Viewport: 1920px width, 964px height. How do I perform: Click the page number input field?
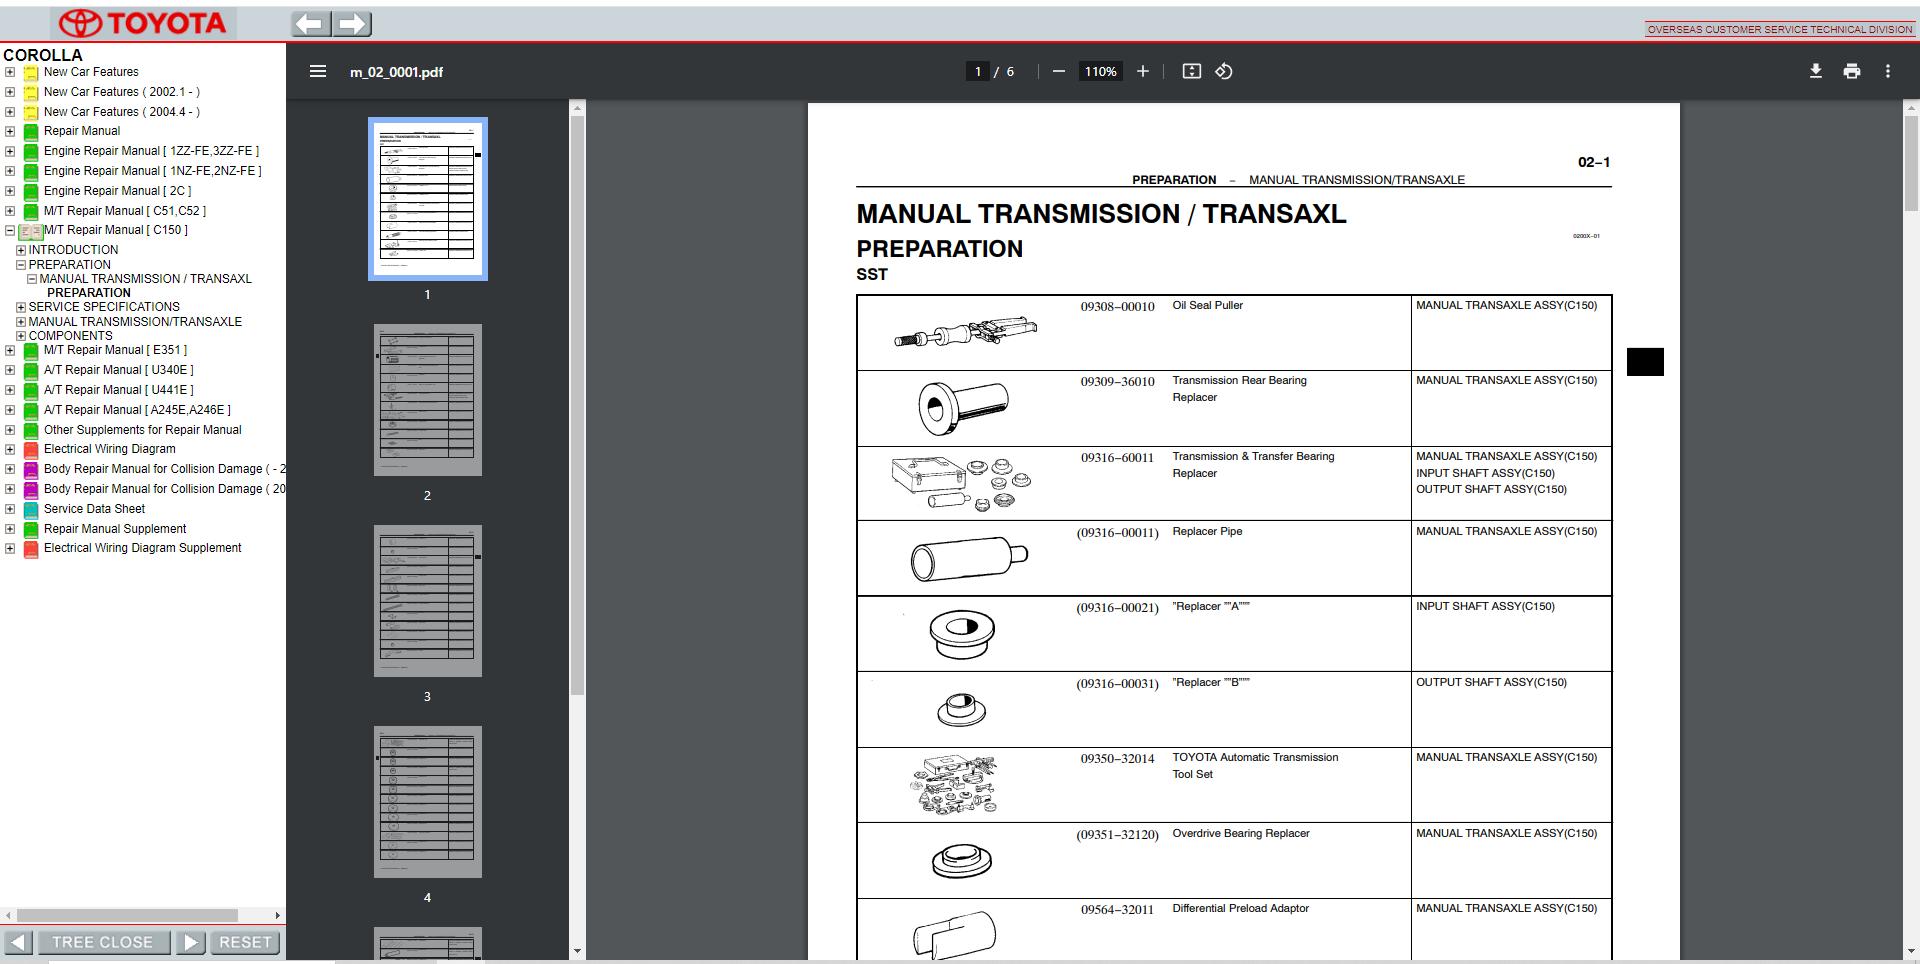pyautogui.click(x=978, y=71)
